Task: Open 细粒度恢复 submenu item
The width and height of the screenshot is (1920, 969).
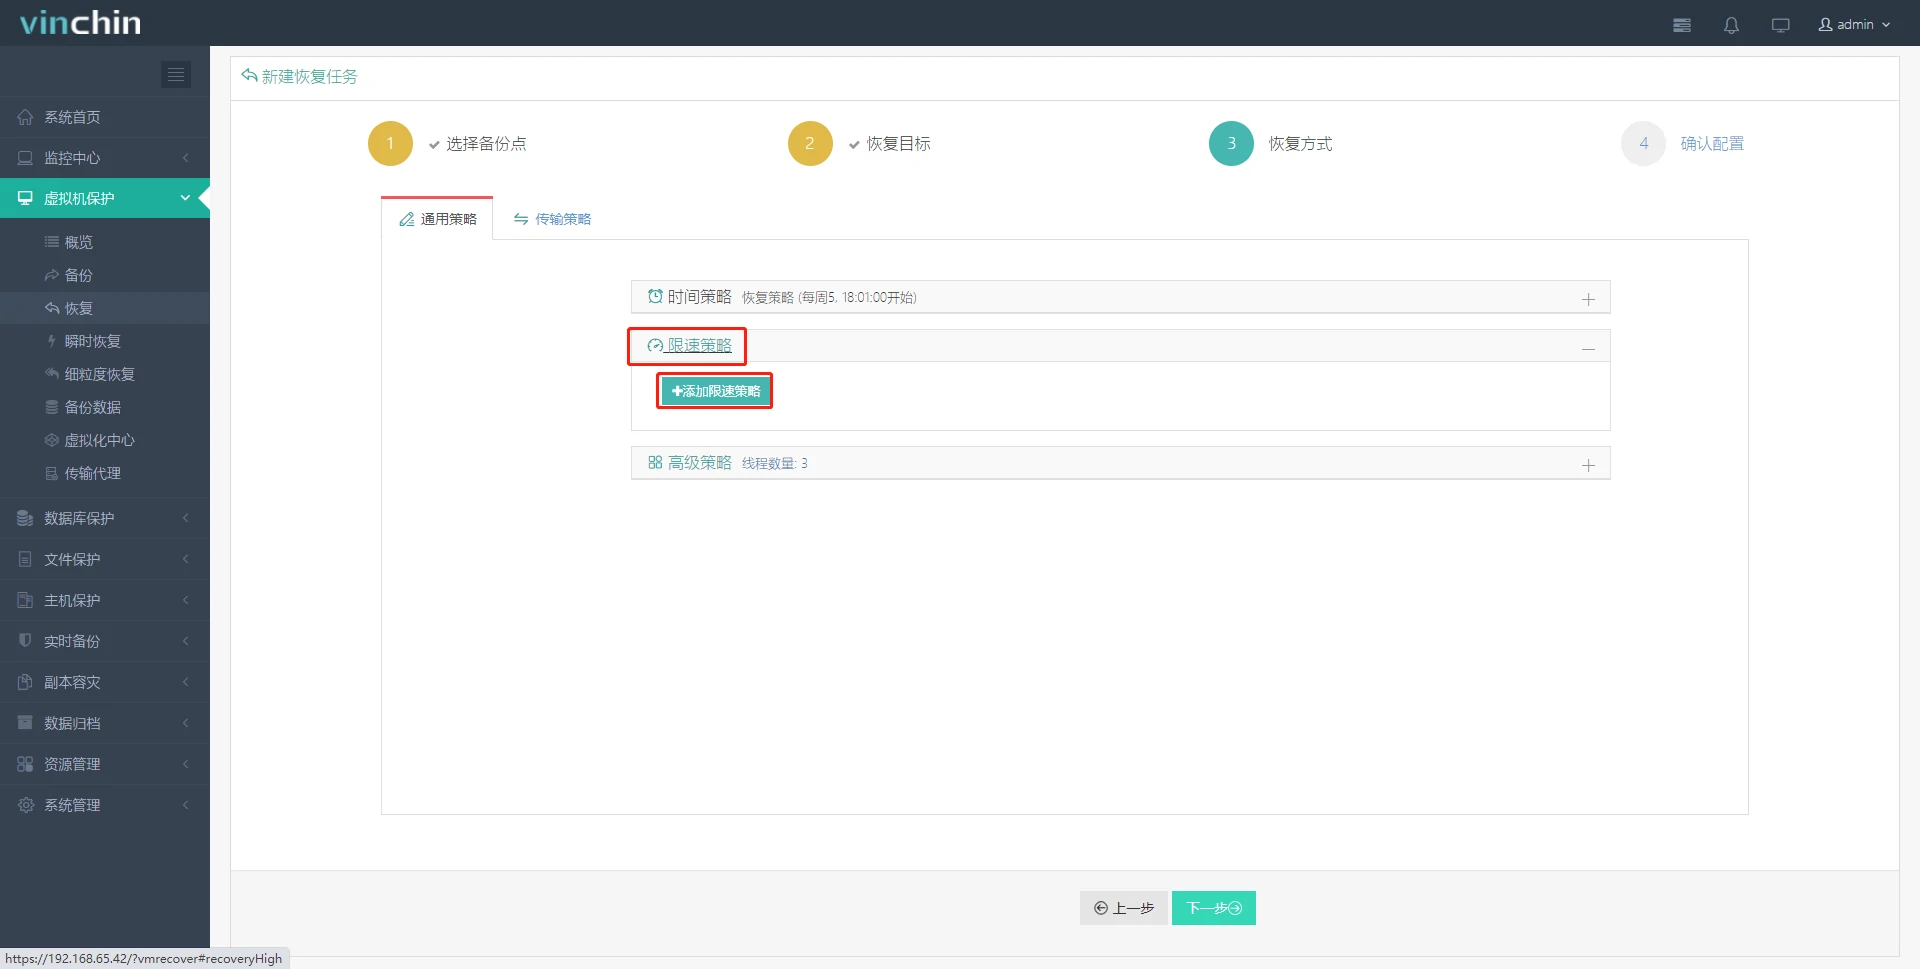Action: pos(105,374)
